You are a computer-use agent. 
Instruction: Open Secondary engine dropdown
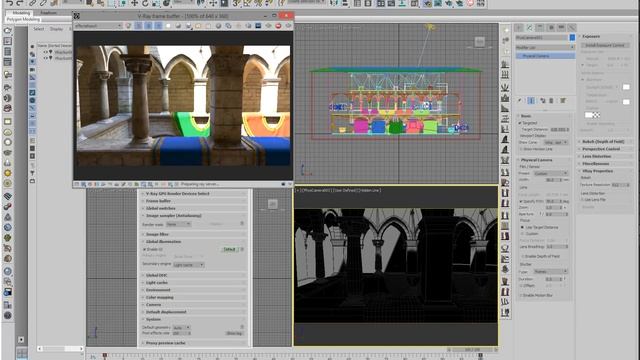[x=189, y=265]
